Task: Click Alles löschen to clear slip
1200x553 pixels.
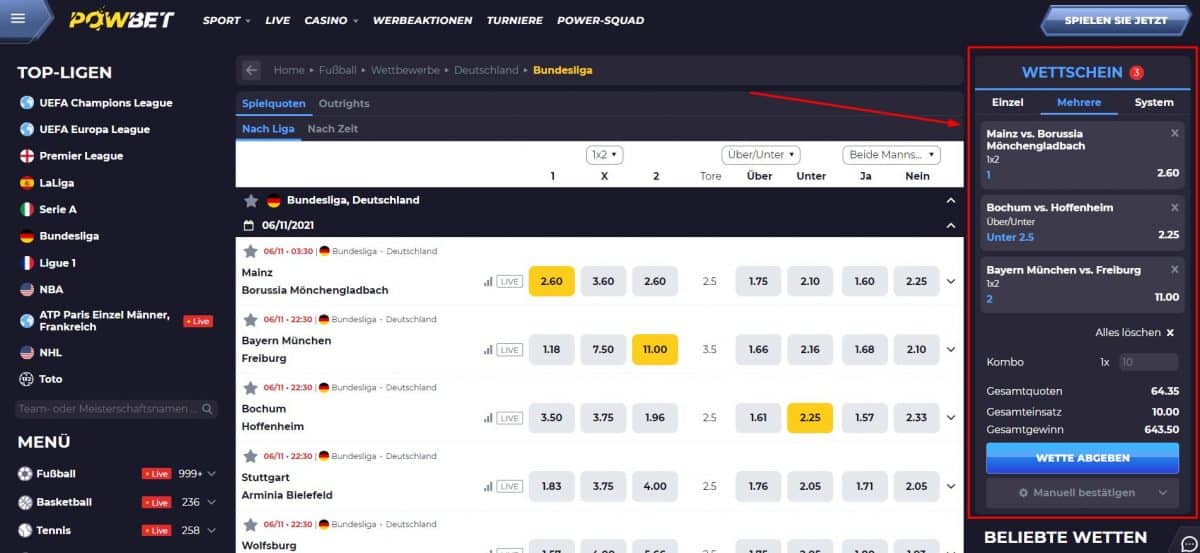Action: coord(1134,332)
